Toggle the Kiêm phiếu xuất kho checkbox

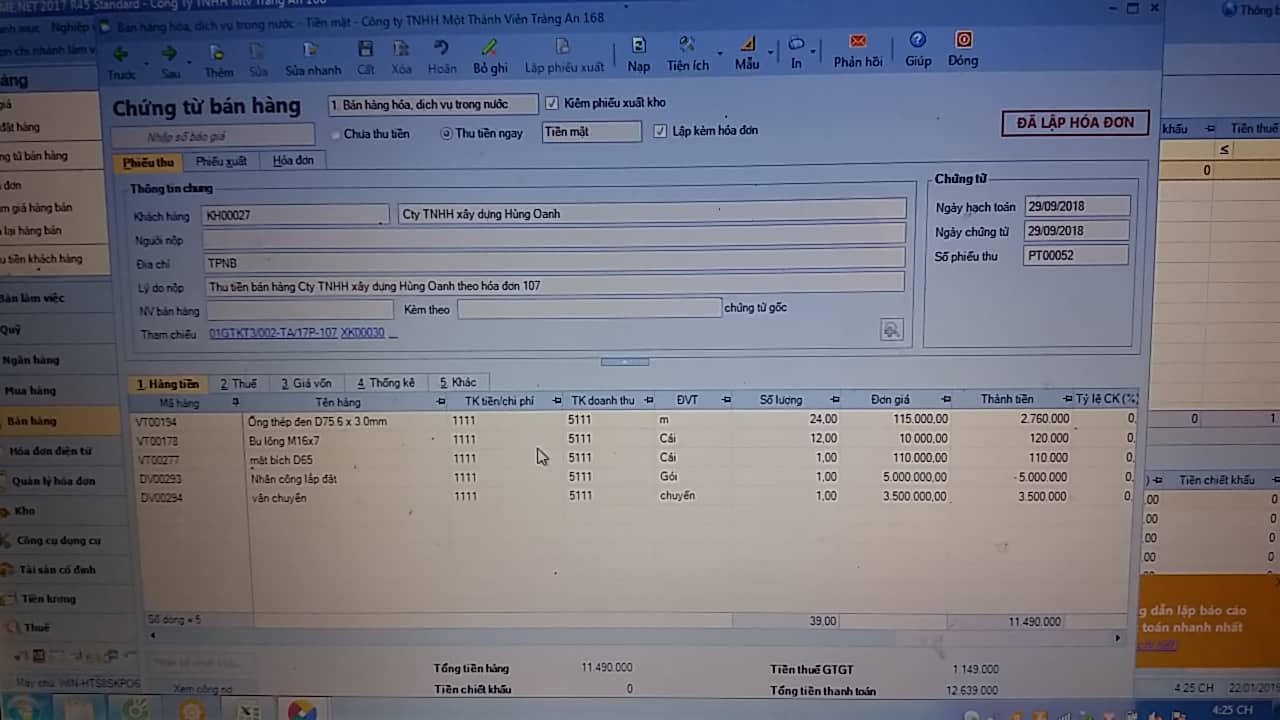(552, 103)
